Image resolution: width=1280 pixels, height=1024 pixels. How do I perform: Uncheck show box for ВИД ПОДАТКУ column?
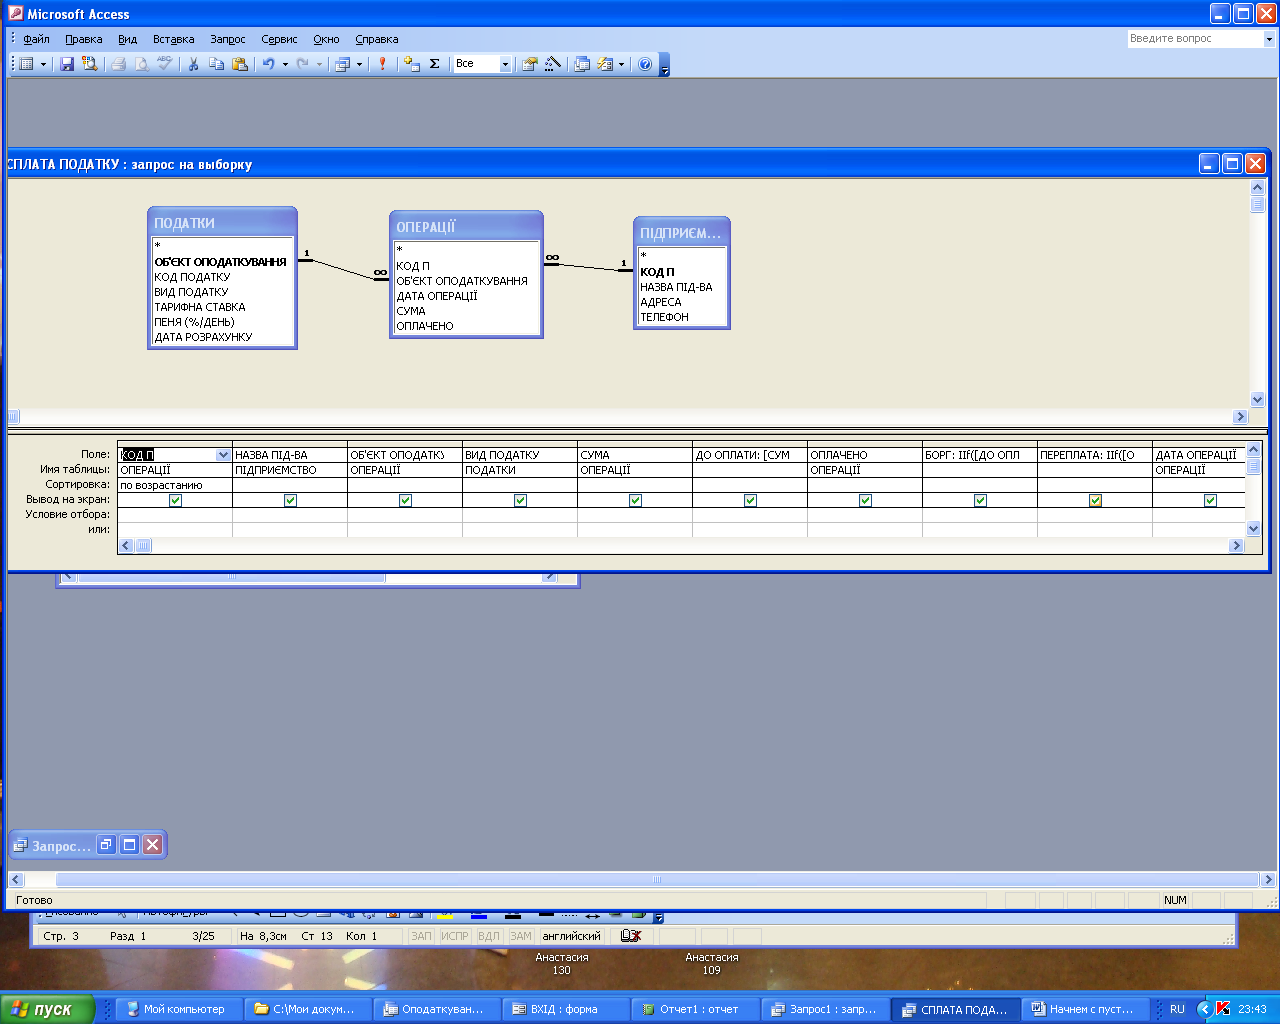(521, 500)
